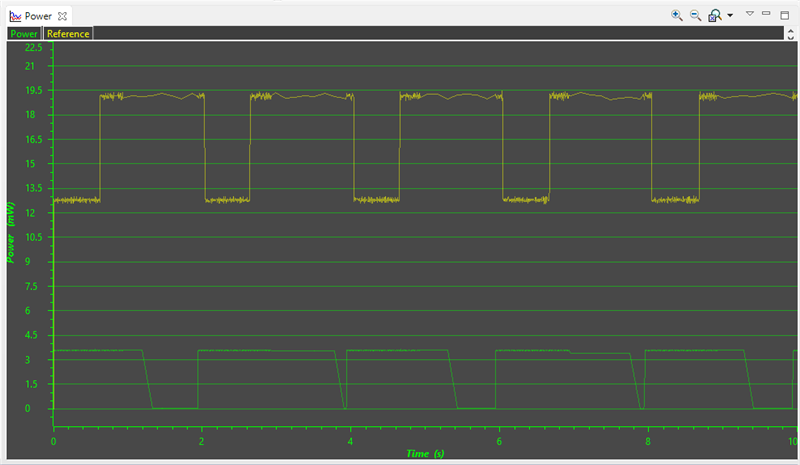Click the 16.5 value on the power axis
Screen dimensions: 800x465
(34, 139)
